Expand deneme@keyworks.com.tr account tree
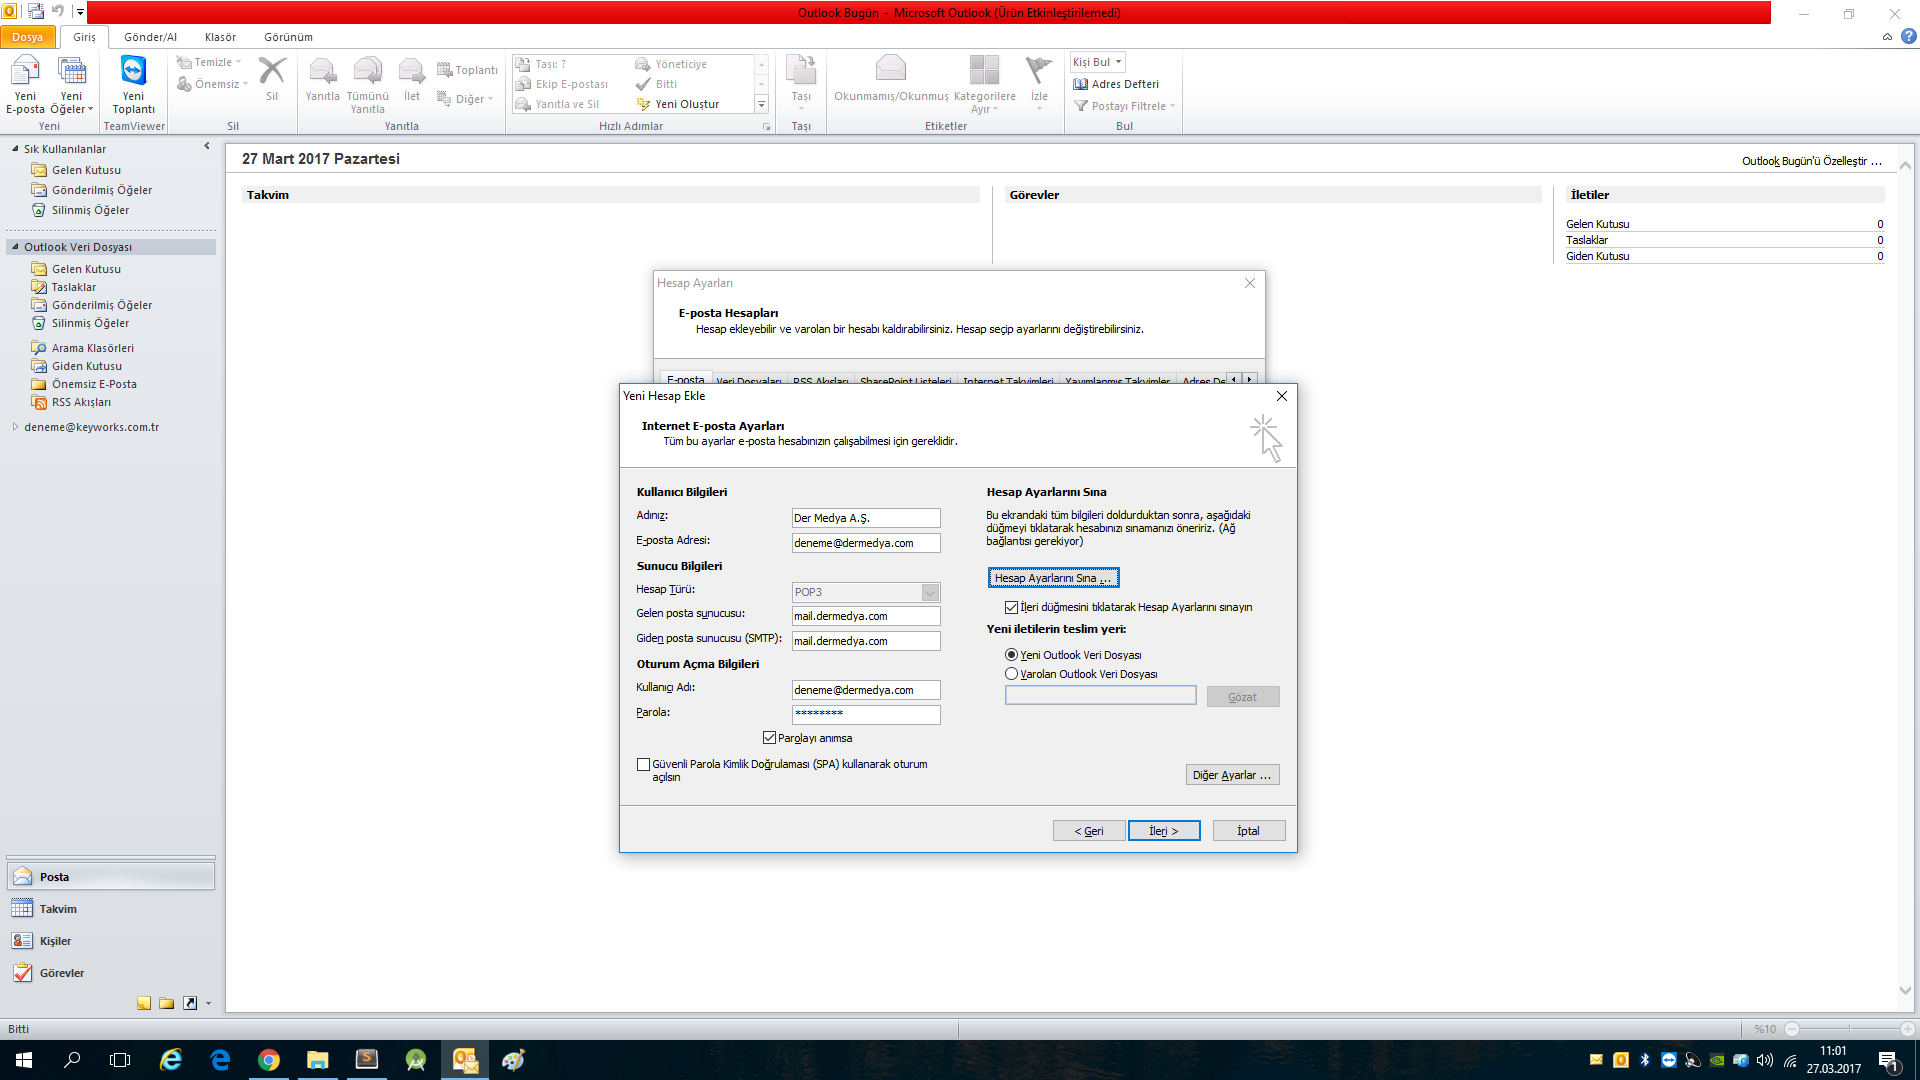Screen dimensions: 1920x1080 (x=15, y=427)
